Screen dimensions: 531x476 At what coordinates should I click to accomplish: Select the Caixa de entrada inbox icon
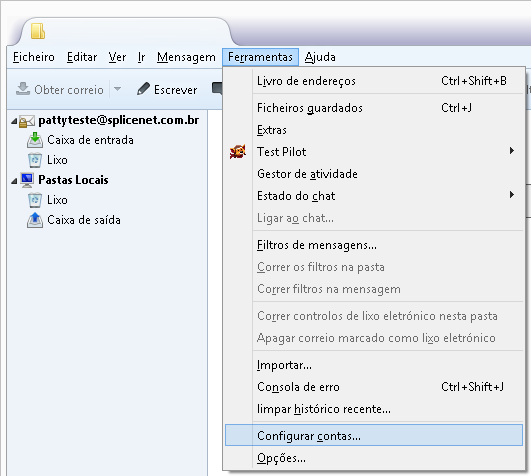pos(35,140)
